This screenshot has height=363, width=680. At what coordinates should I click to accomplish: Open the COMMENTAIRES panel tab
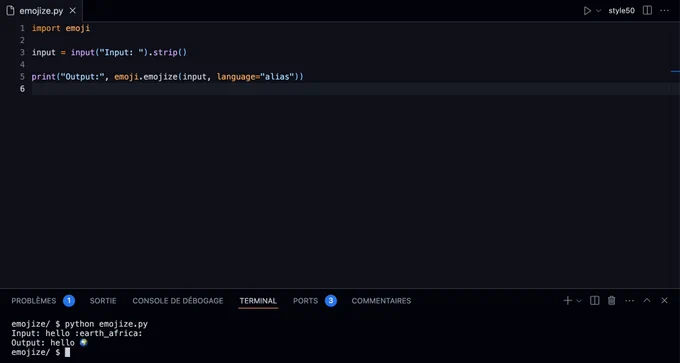tap(381, 301)
